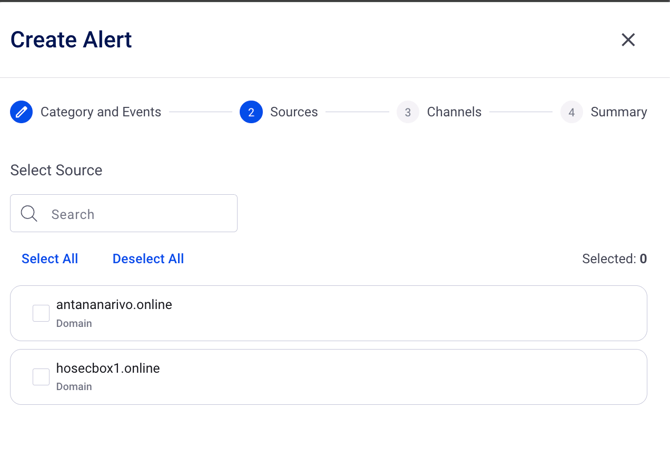Check the antananarivo.online checkbox

click(x=41, y=313)
